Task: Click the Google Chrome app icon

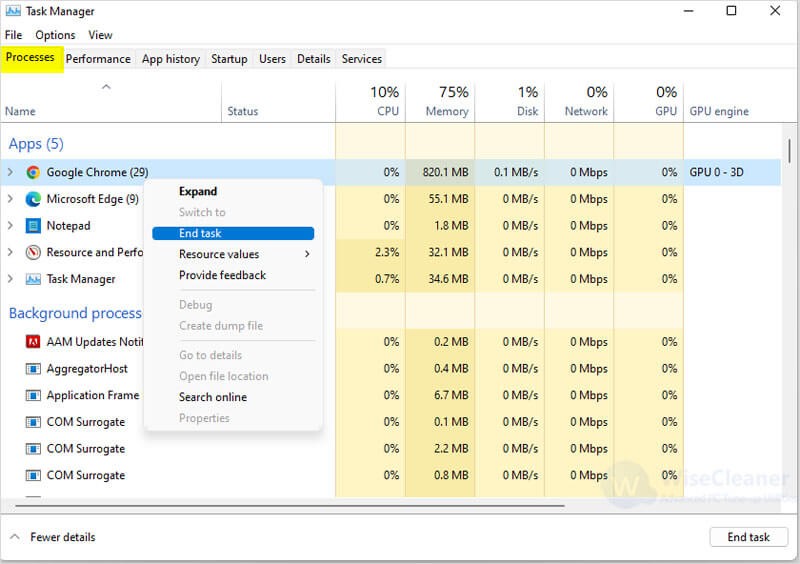Action: pyautogui.click(x=33, y=173)
